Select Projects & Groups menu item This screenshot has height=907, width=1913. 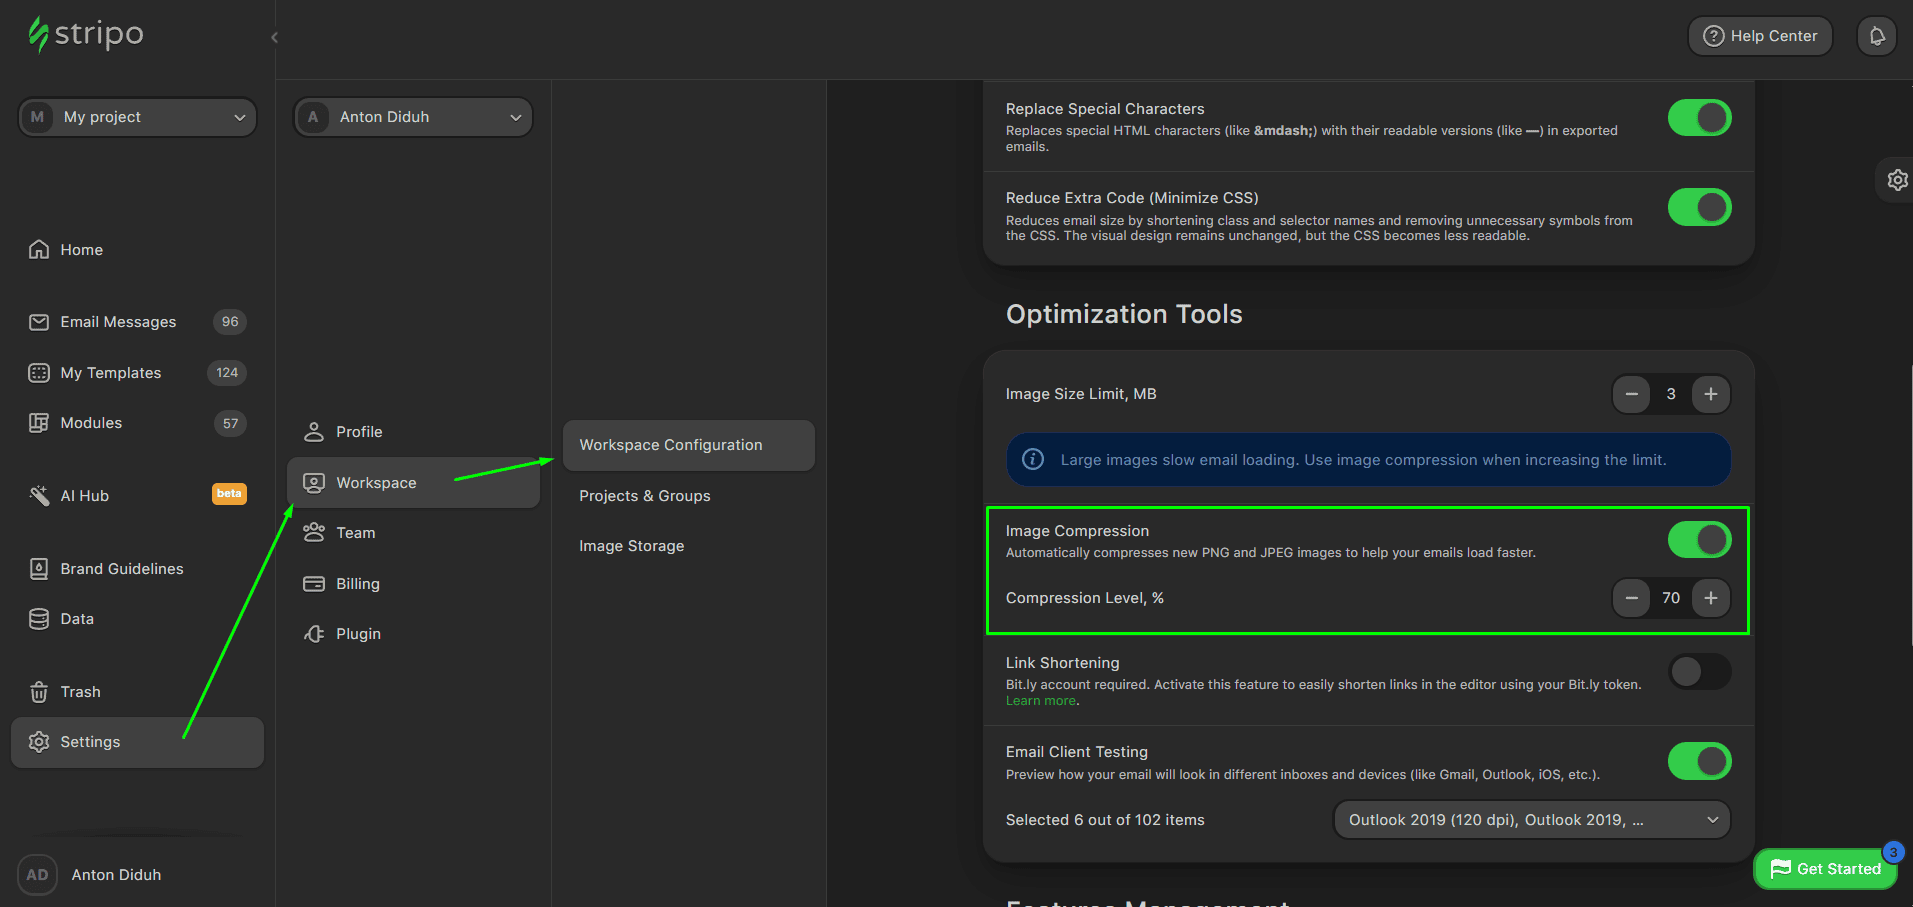[644, 496]
